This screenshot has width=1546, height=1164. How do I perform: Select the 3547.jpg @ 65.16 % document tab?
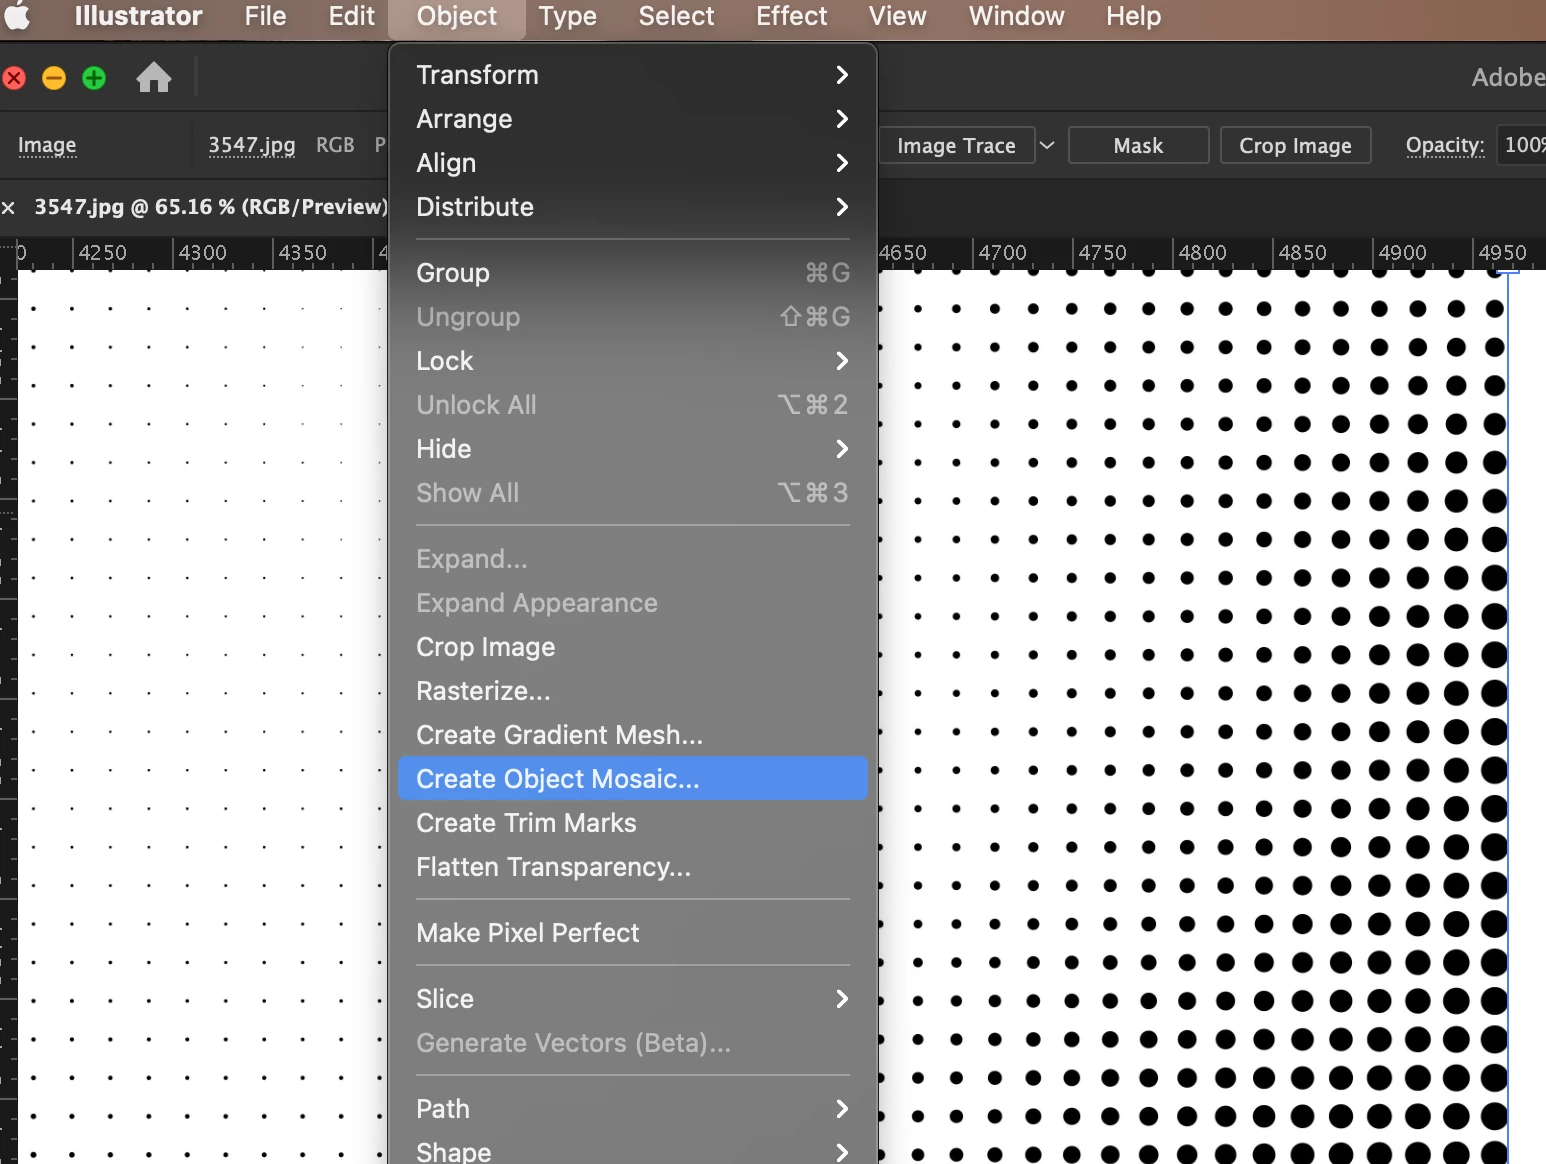tap(211, 207)
